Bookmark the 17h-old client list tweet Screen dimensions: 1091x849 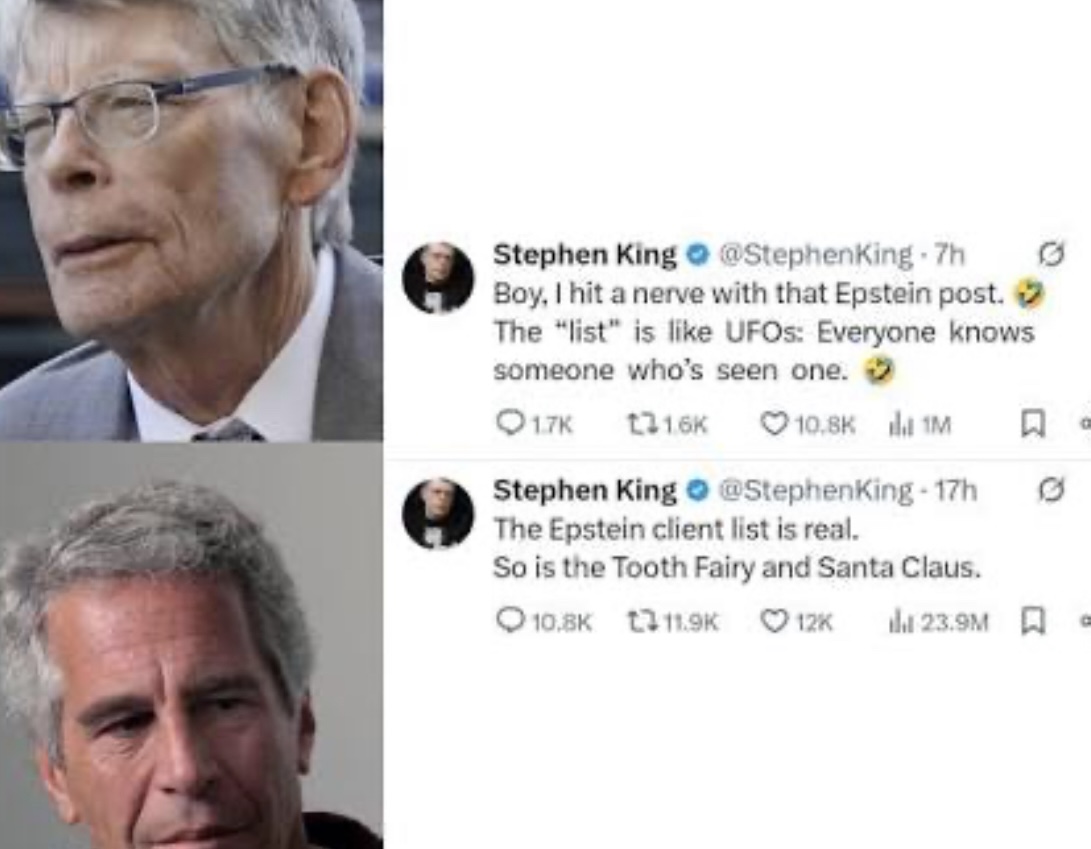click(1033, 621)
